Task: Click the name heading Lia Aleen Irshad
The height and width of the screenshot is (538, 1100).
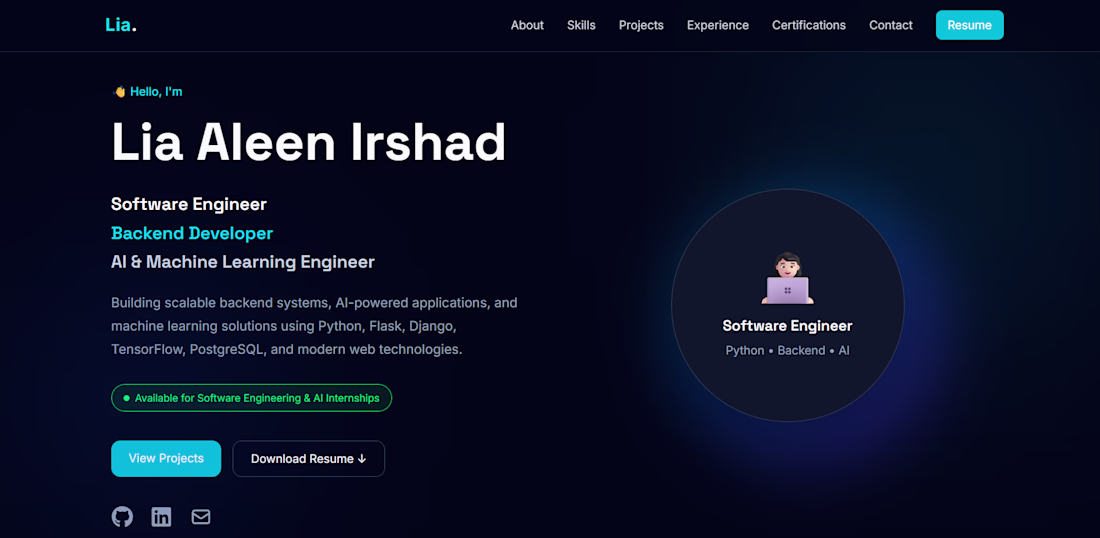Action: [309, 143]
